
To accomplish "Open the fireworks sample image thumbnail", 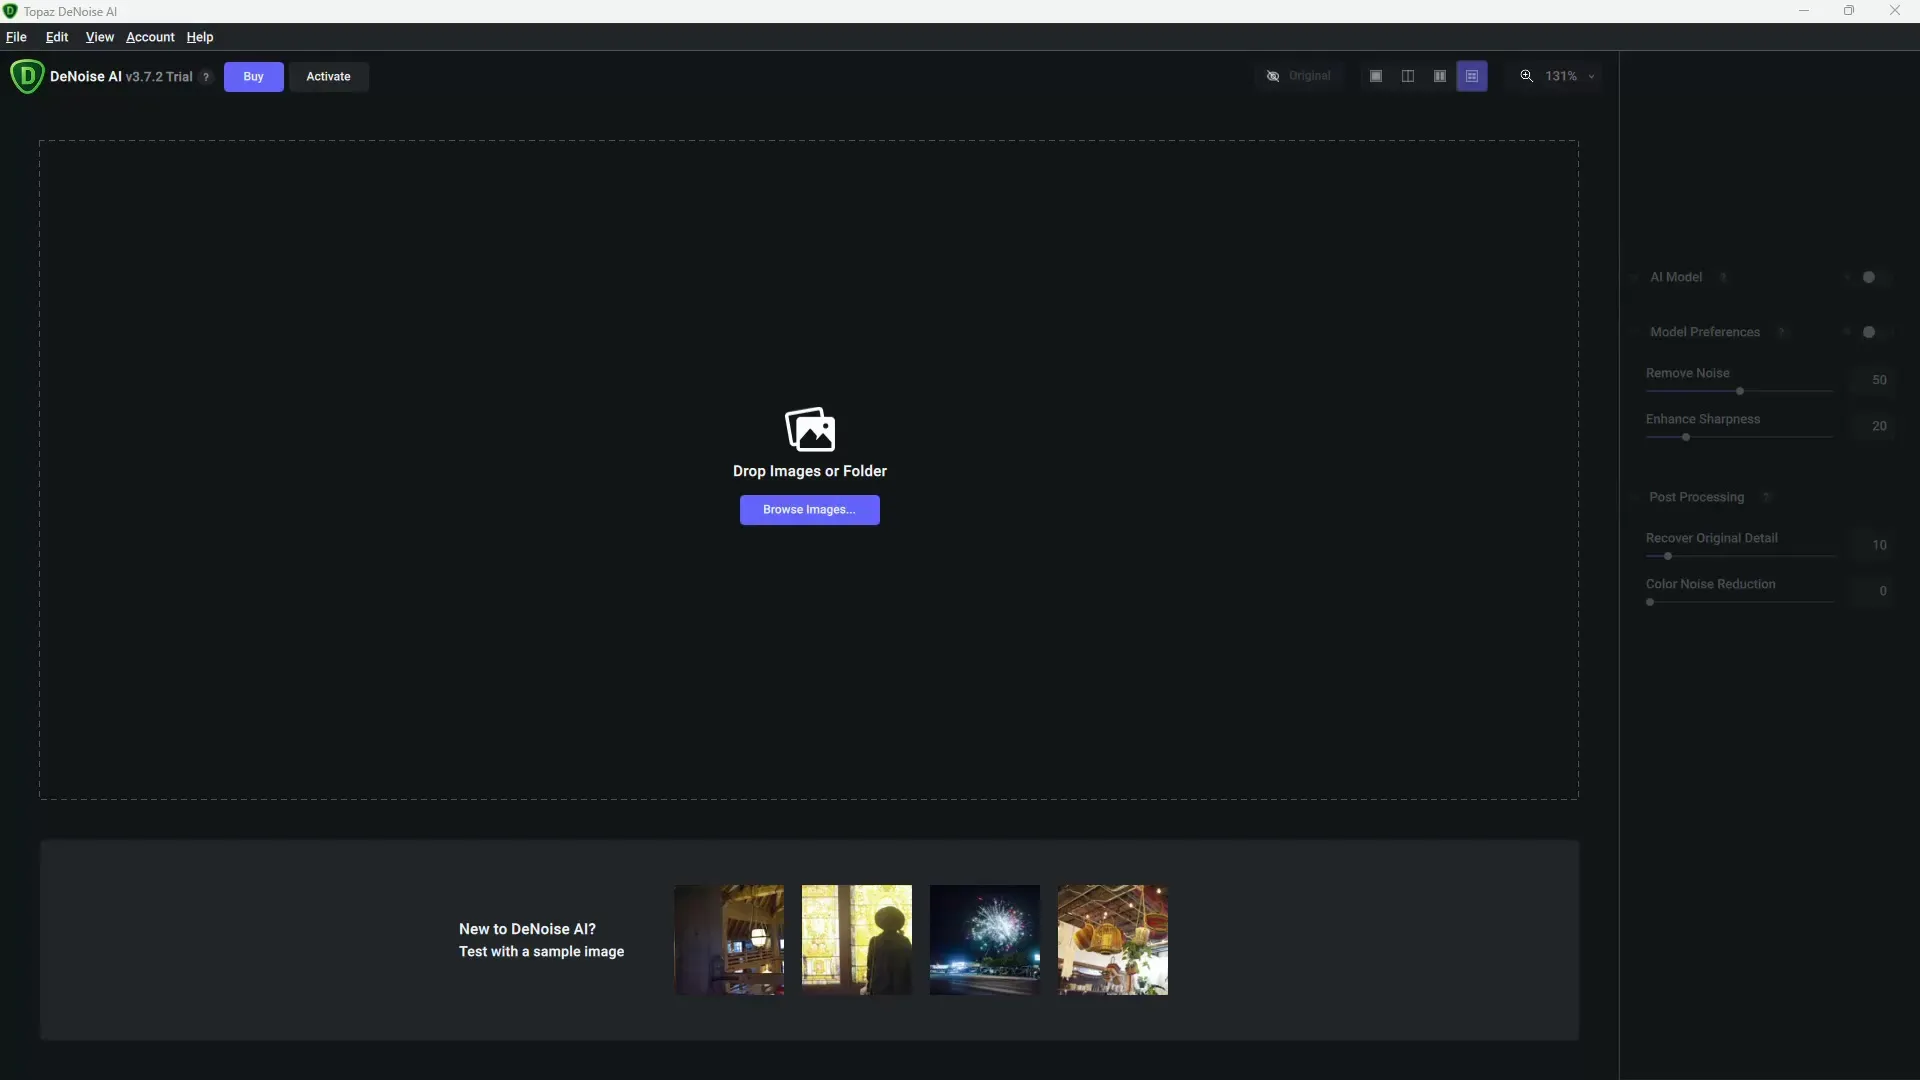I will [x=984, y=940].
